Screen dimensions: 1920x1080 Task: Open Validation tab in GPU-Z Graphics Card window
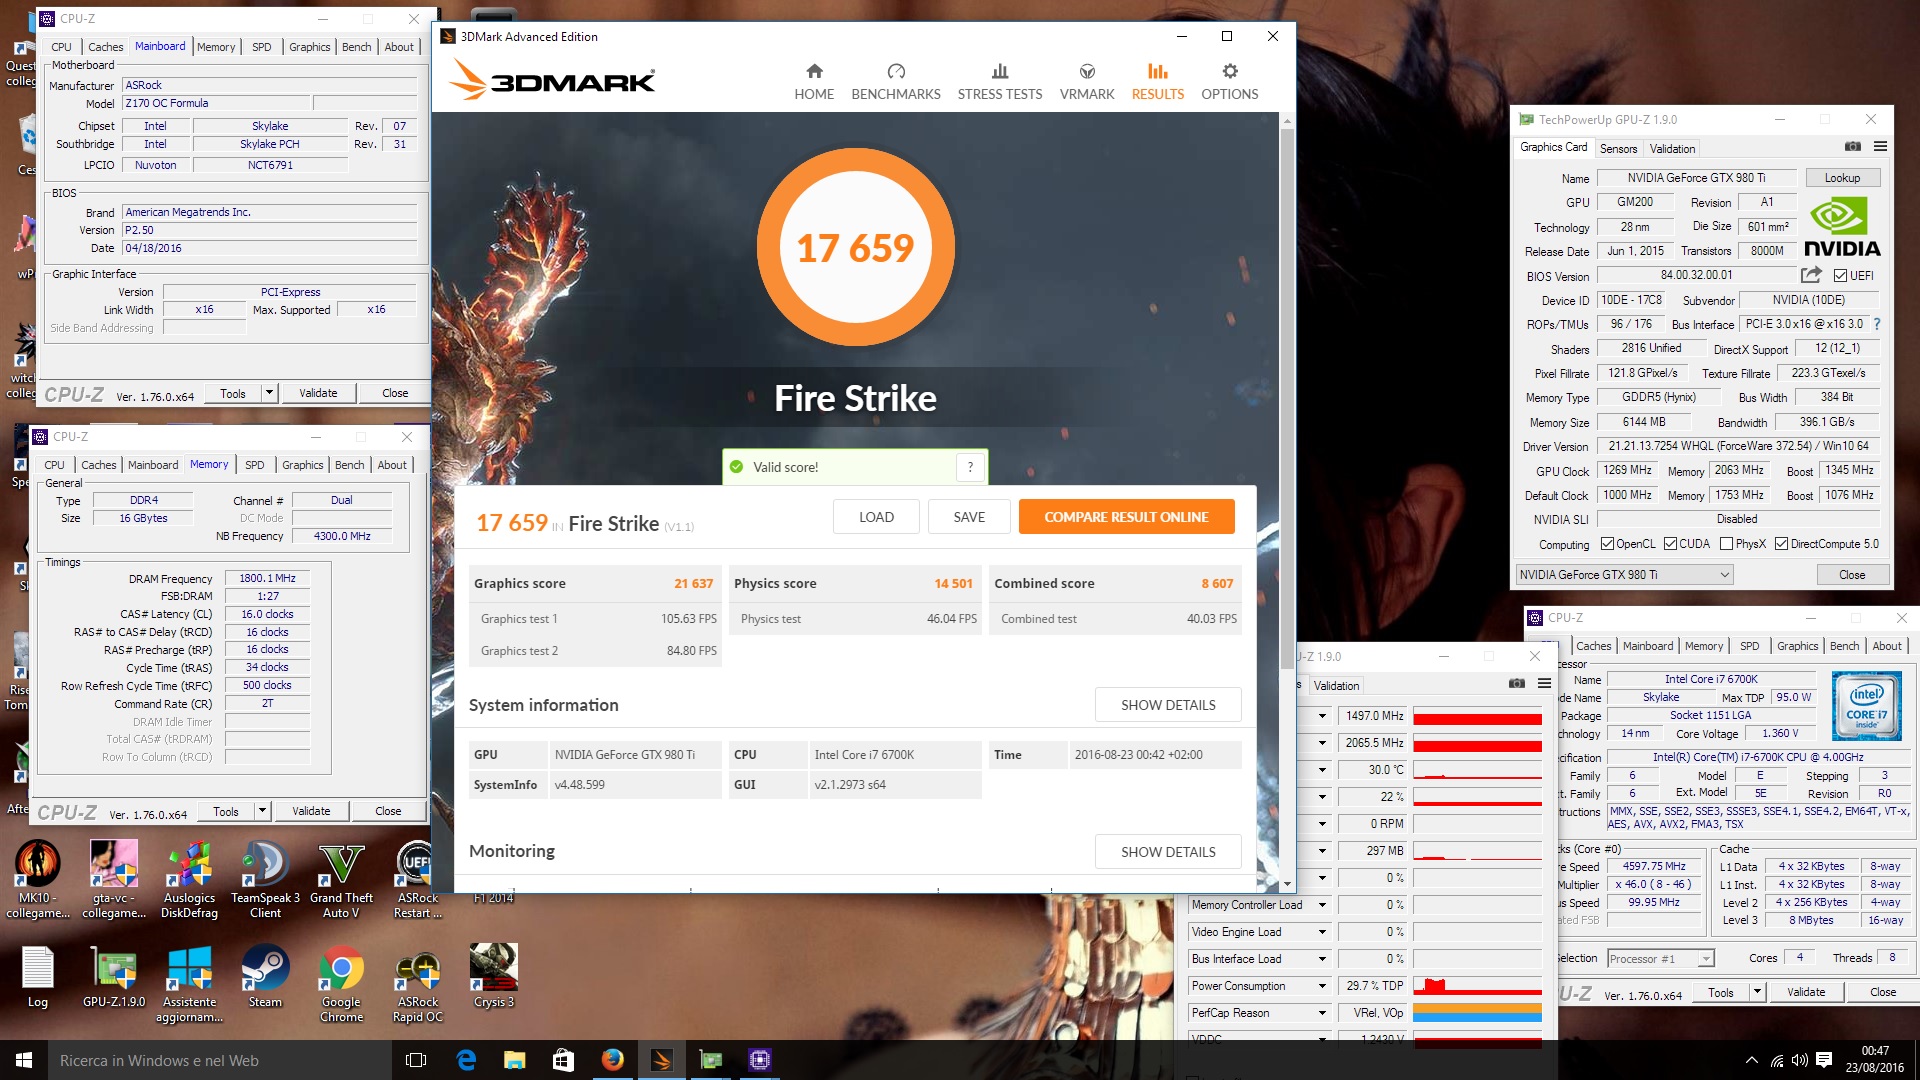tap(1672, 148)
